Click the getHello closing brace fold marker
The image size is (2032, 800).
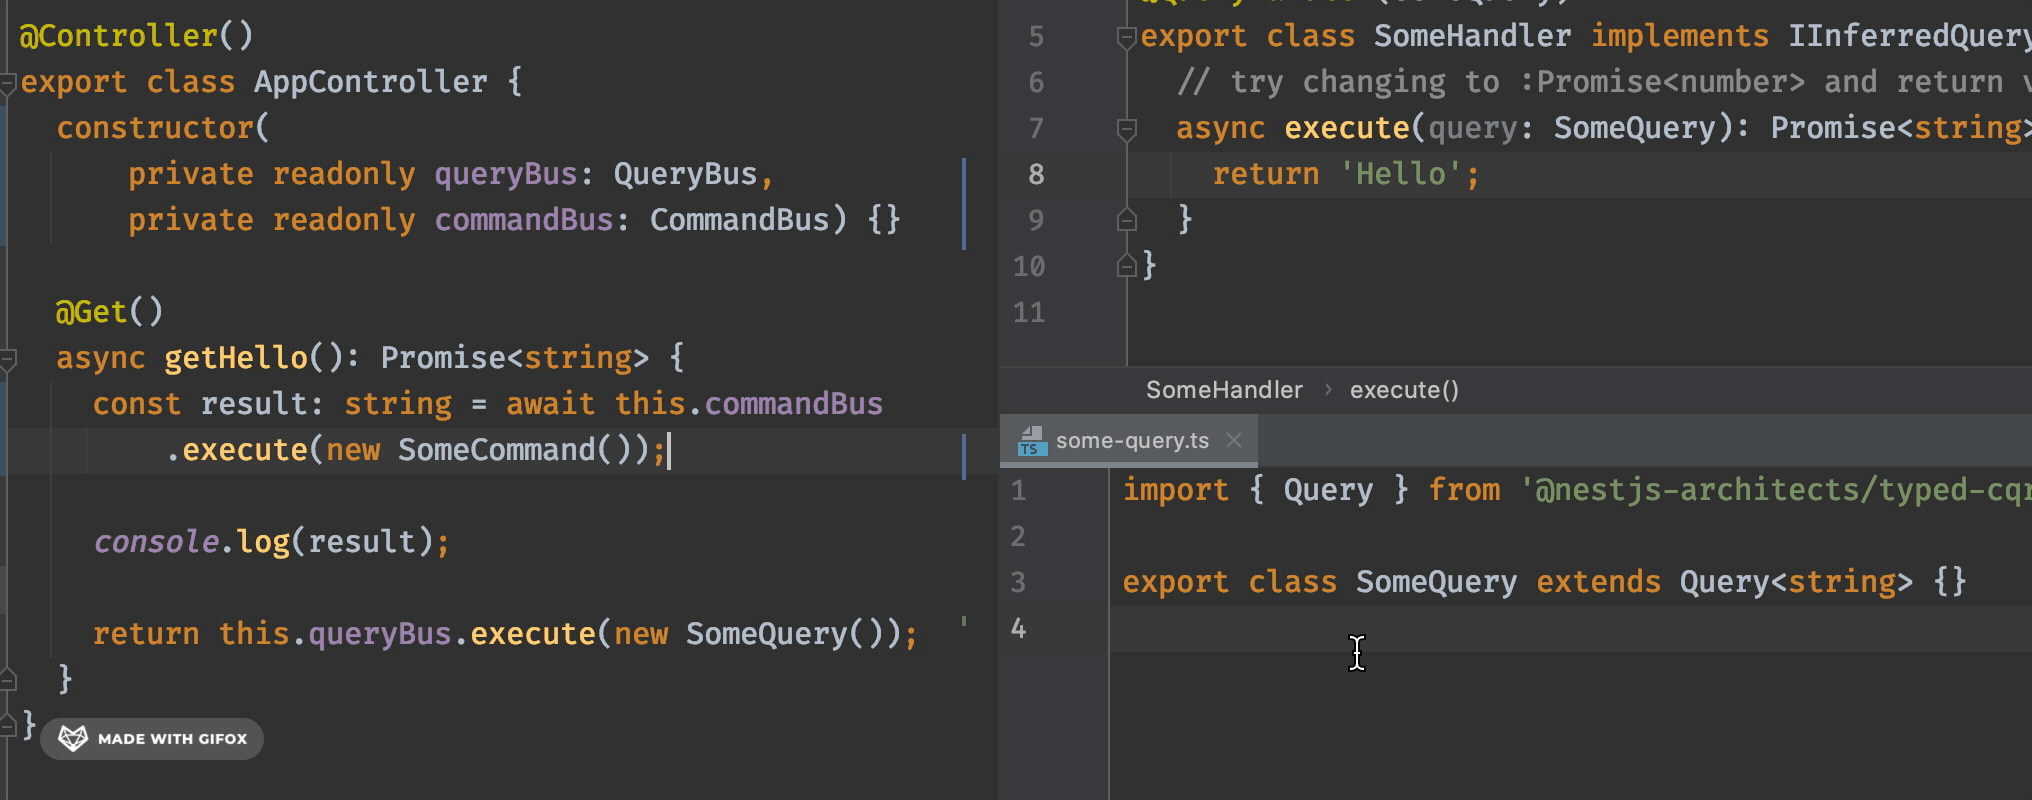pyautogui.click(x=7, y=680)
